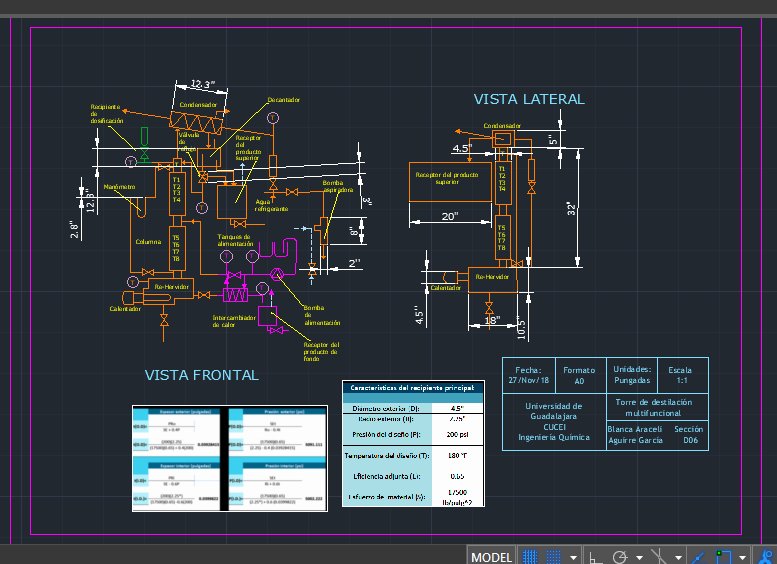Click the Decantador label

coord(283,100)
